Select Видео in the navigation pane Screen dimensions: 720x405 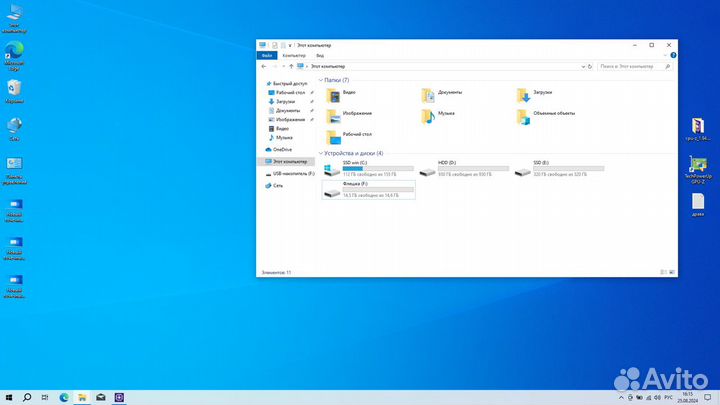tap(279, 129)
